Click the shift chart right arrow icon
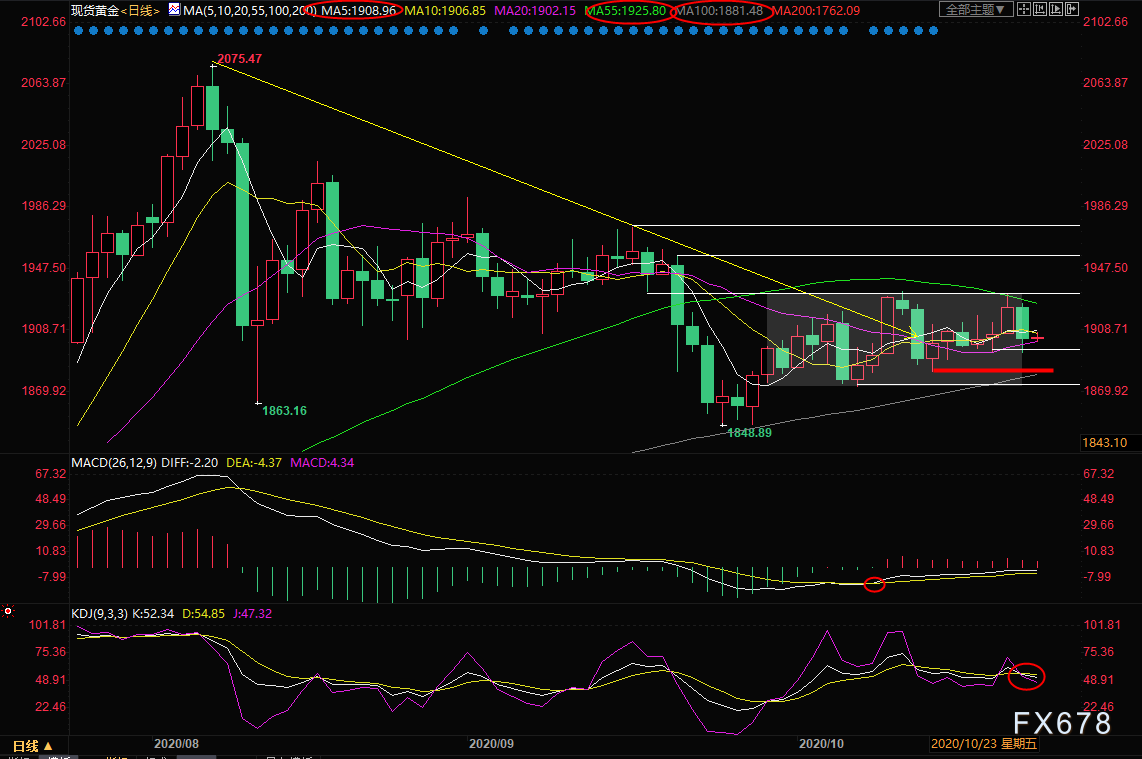The height and width of the screenshot is (759, 1142). (x=1072, y=9)
